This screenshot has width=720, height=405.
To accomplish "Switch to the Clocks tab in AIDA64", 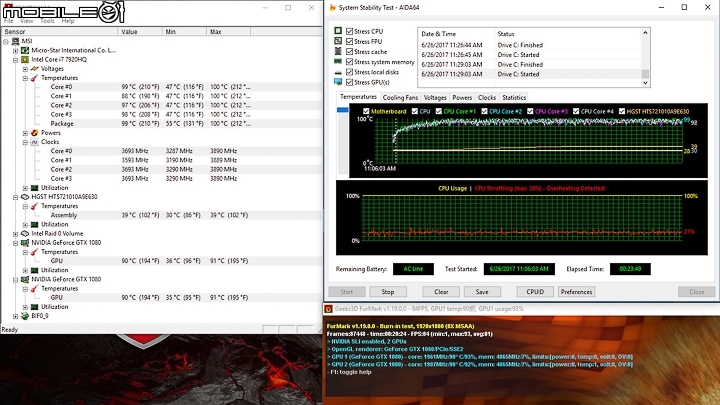I will click(487, 97).
